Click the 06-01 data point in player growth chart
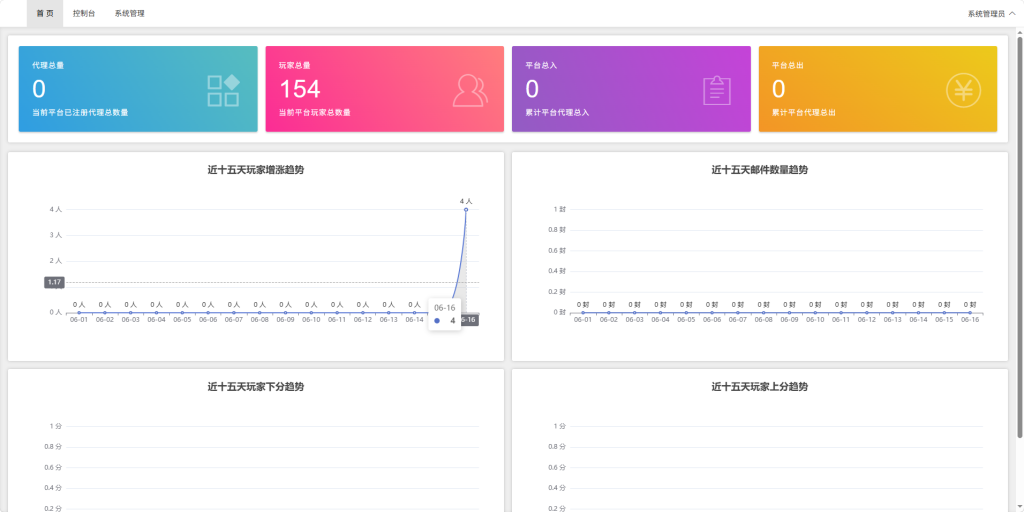 [x=79, y=313]
